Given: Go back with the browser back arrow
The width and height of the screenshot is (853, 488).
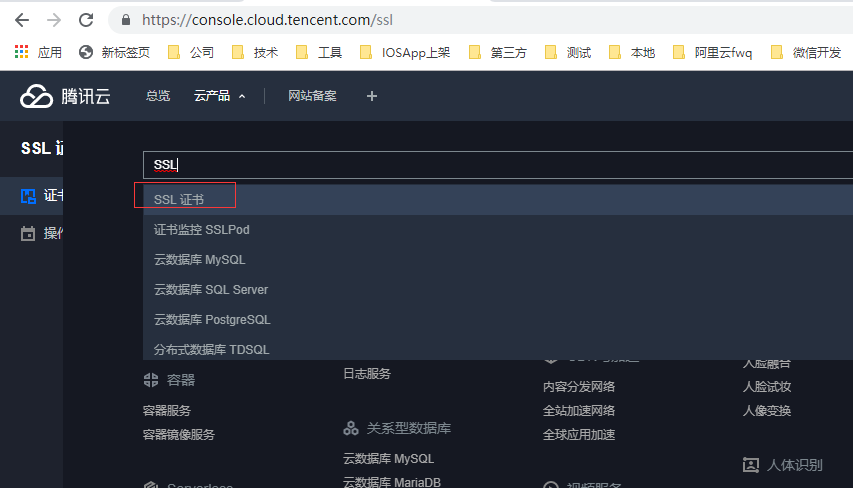Looking at the screenshot, I should pyautogui.click(x=22, y=20).
